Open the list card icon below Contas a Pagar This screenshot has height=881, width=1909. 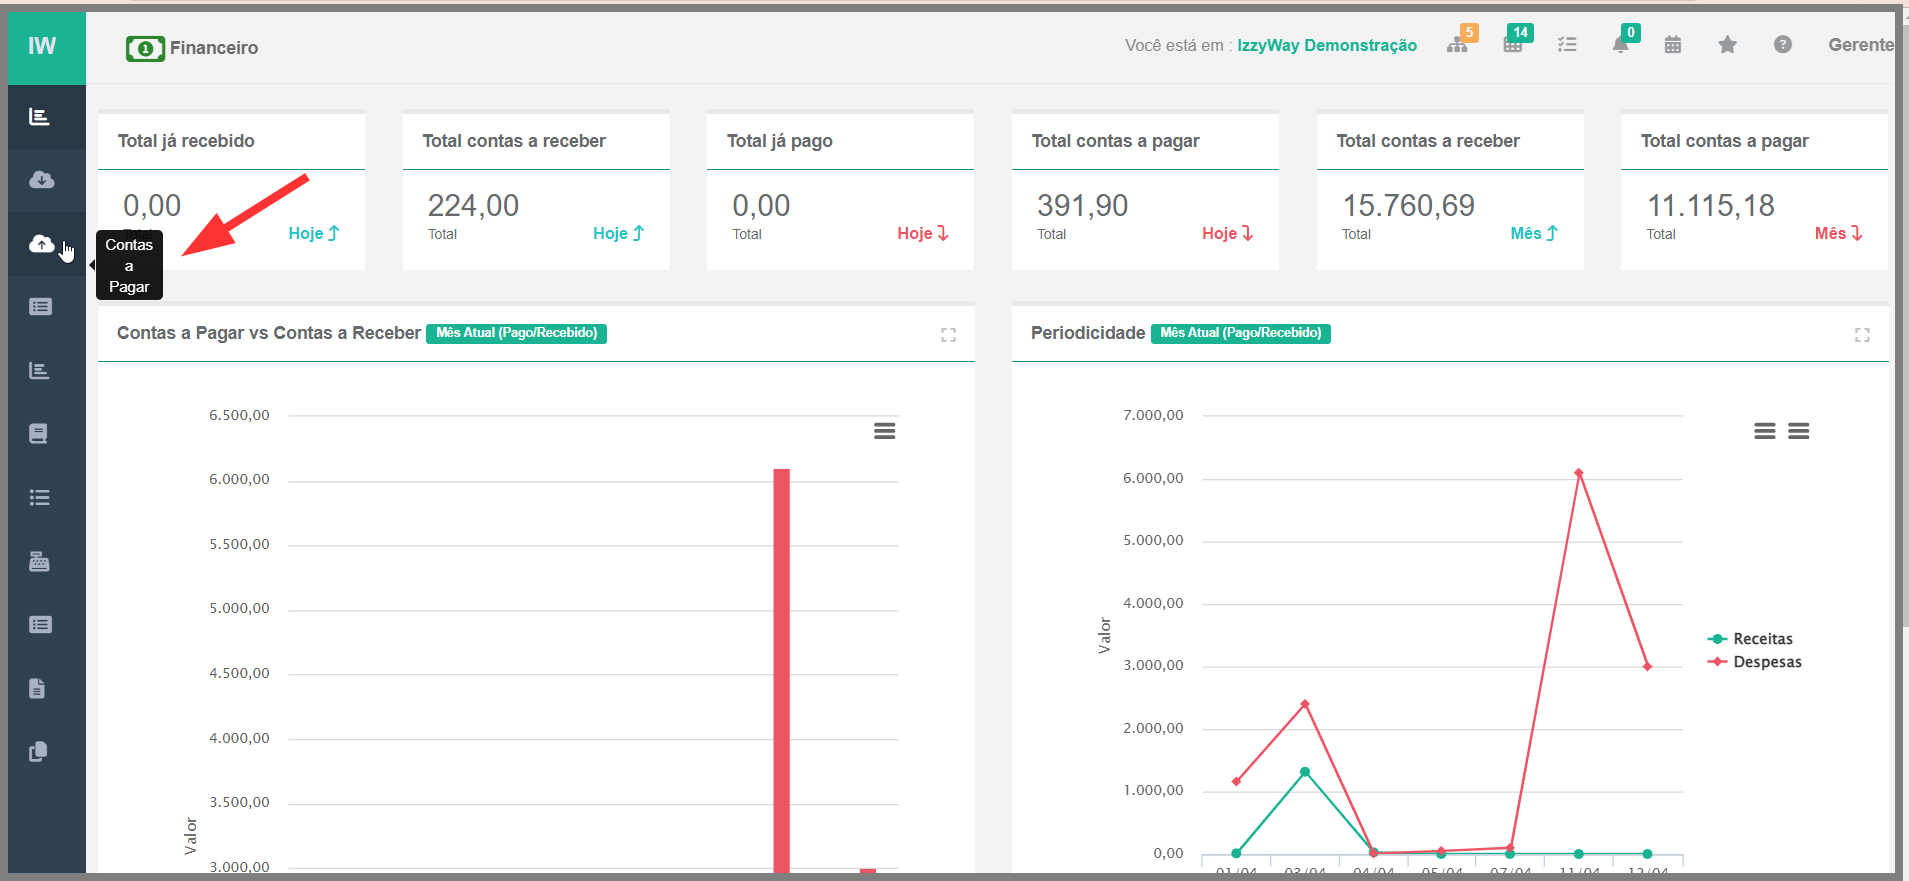(x=40, y=307)
